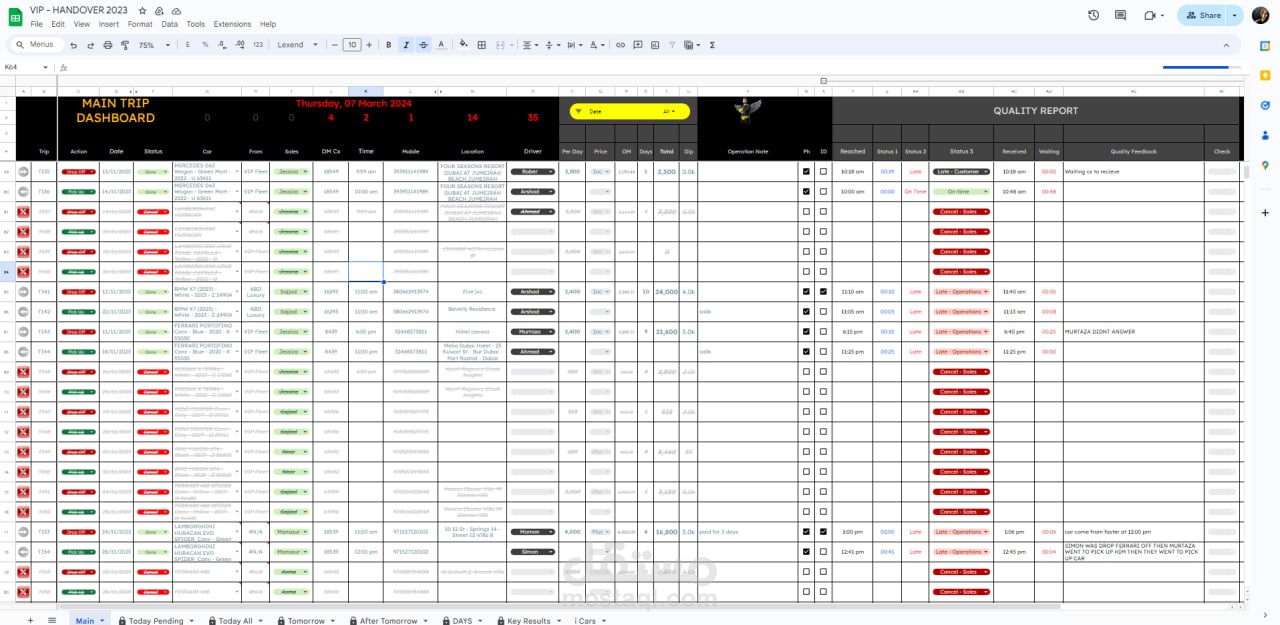Switch to After Tomorrow sheet tab
Screen dimensions: 1280x625
389,620
